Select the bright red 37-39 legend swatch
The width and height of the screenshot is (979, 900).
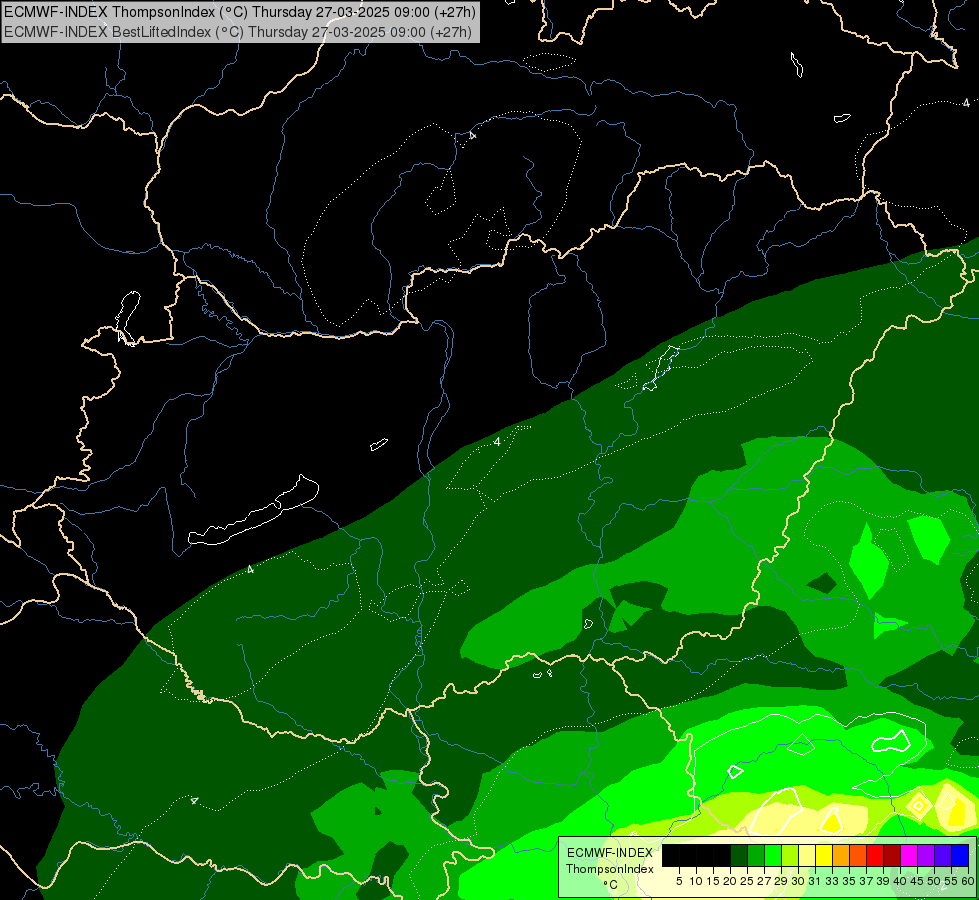pos(875,855)
